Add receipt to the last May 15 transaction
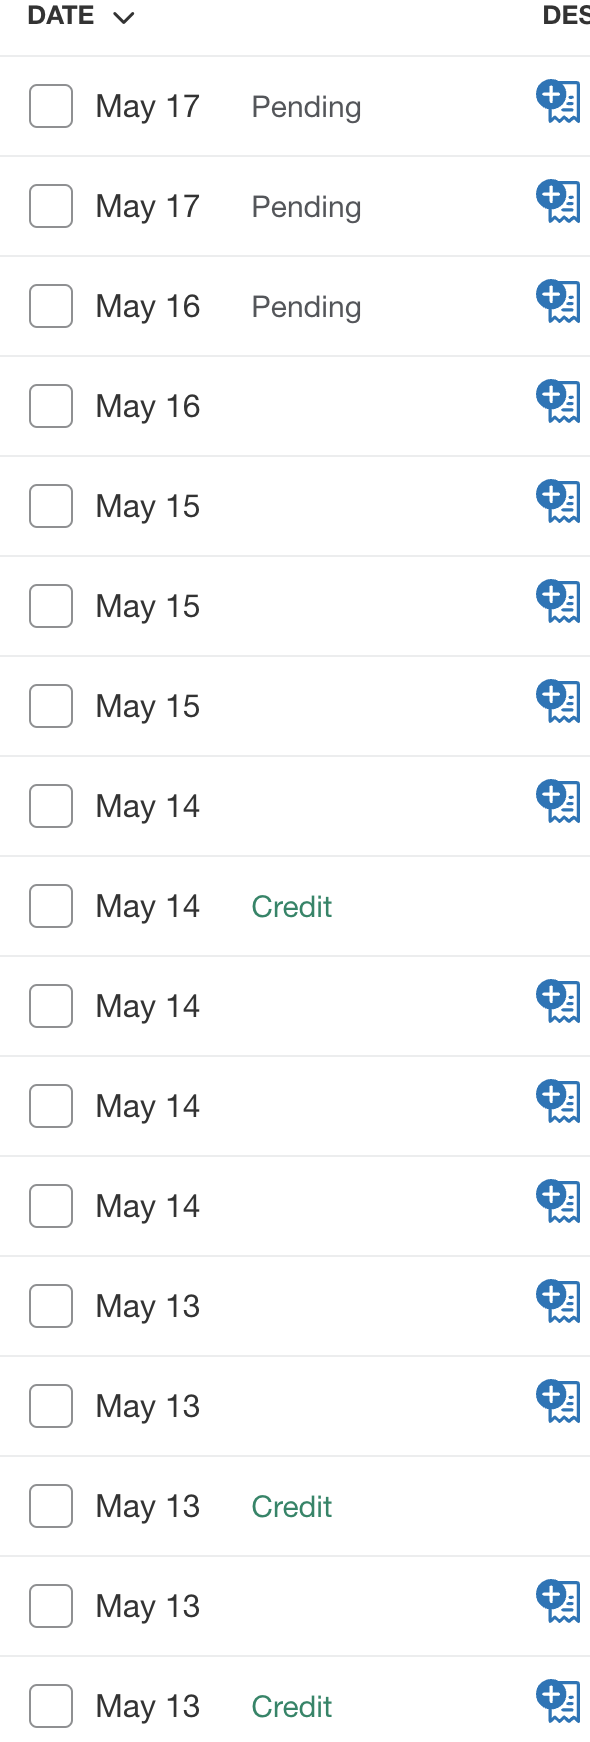 pos(558,701)
